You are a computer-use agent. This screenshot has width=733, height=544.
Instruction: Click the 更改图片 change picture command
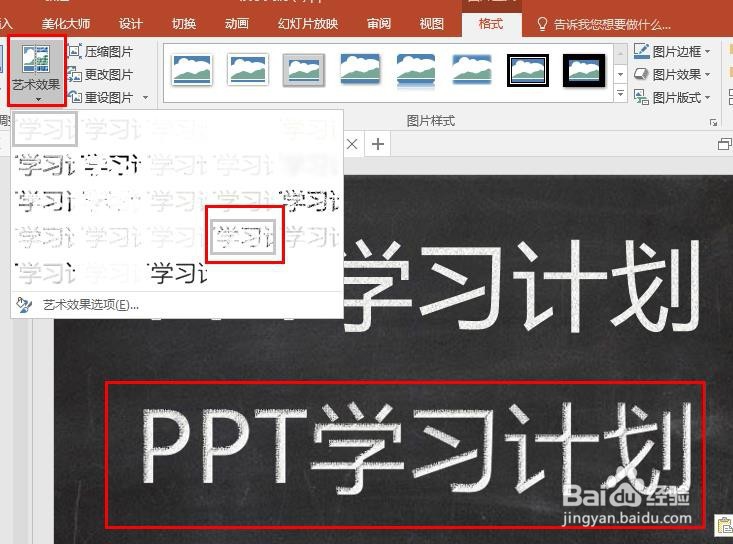(101, 74)
